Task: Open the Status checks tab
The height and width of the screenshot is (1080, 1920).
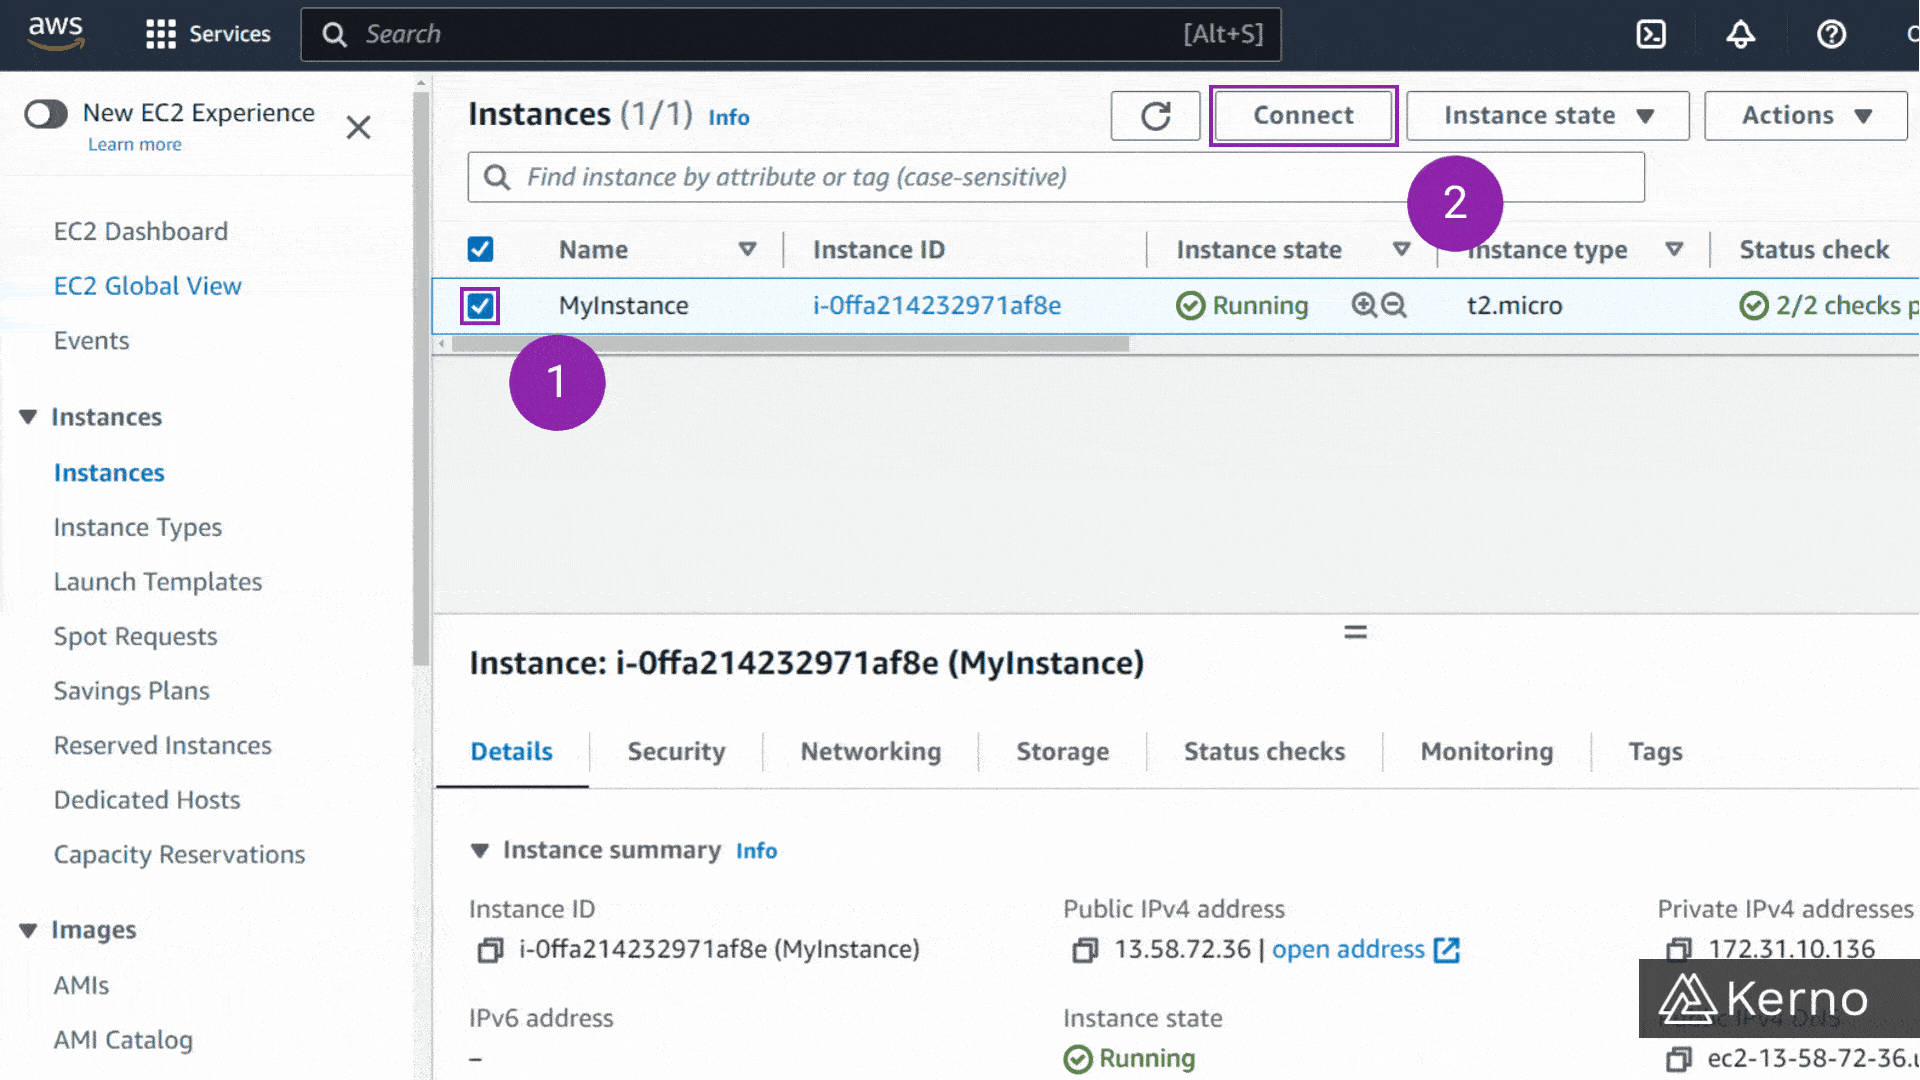Action: [1264, 752]
